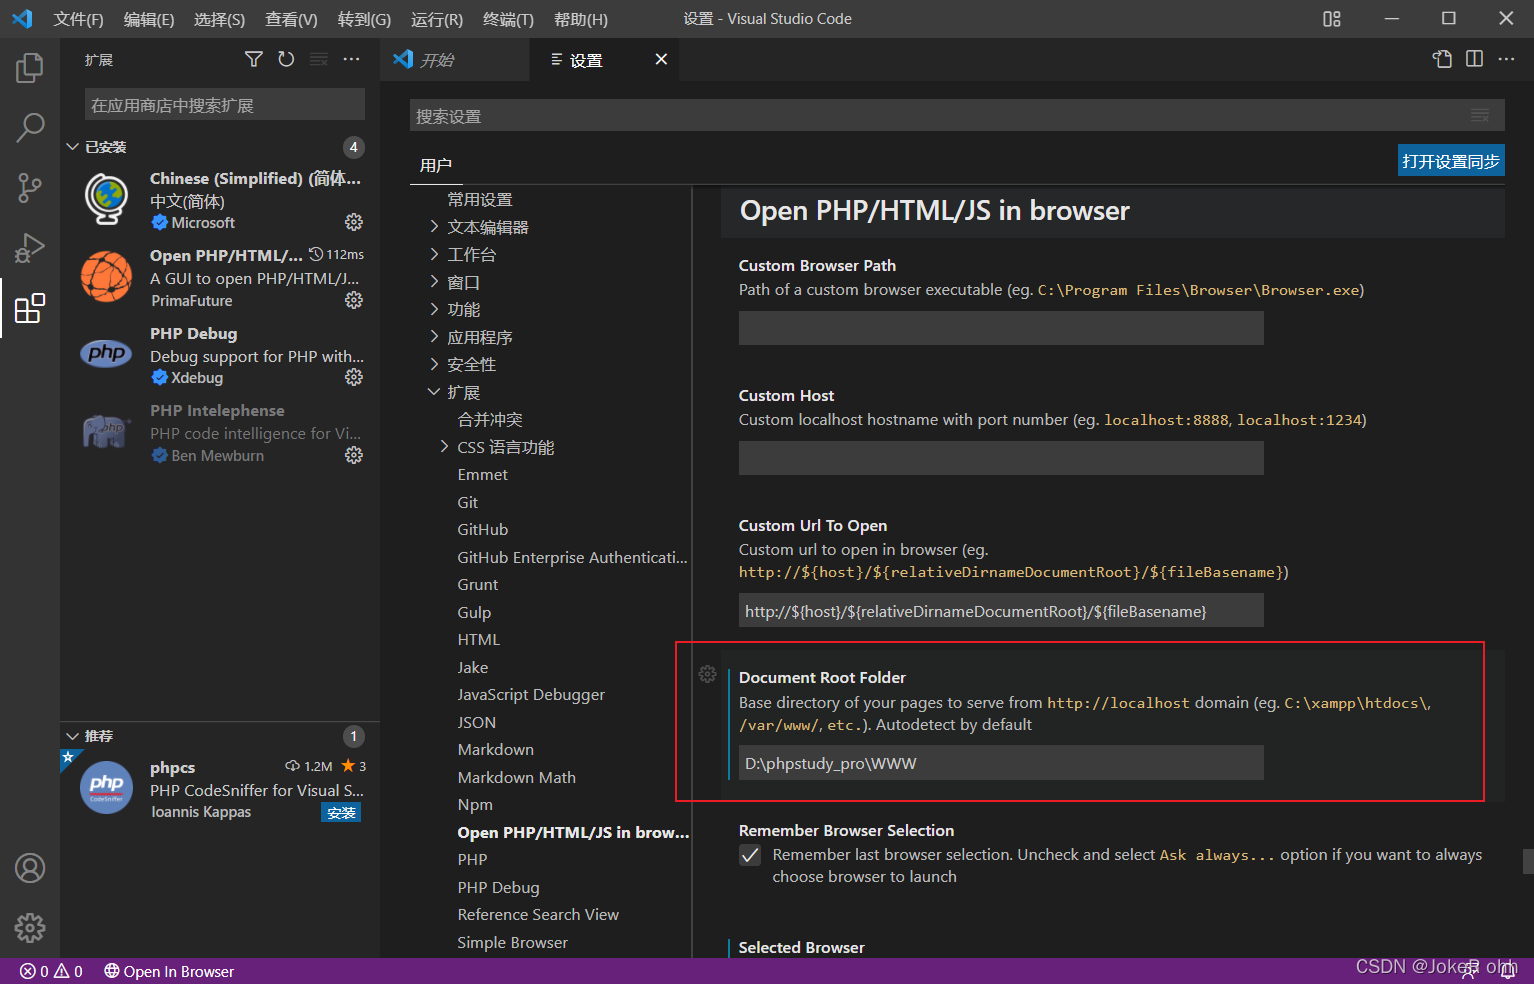Image resolution: width=1534 pixels, height=984 pixels.
Task: Install the phpcs extension
Action: point(341,813)
